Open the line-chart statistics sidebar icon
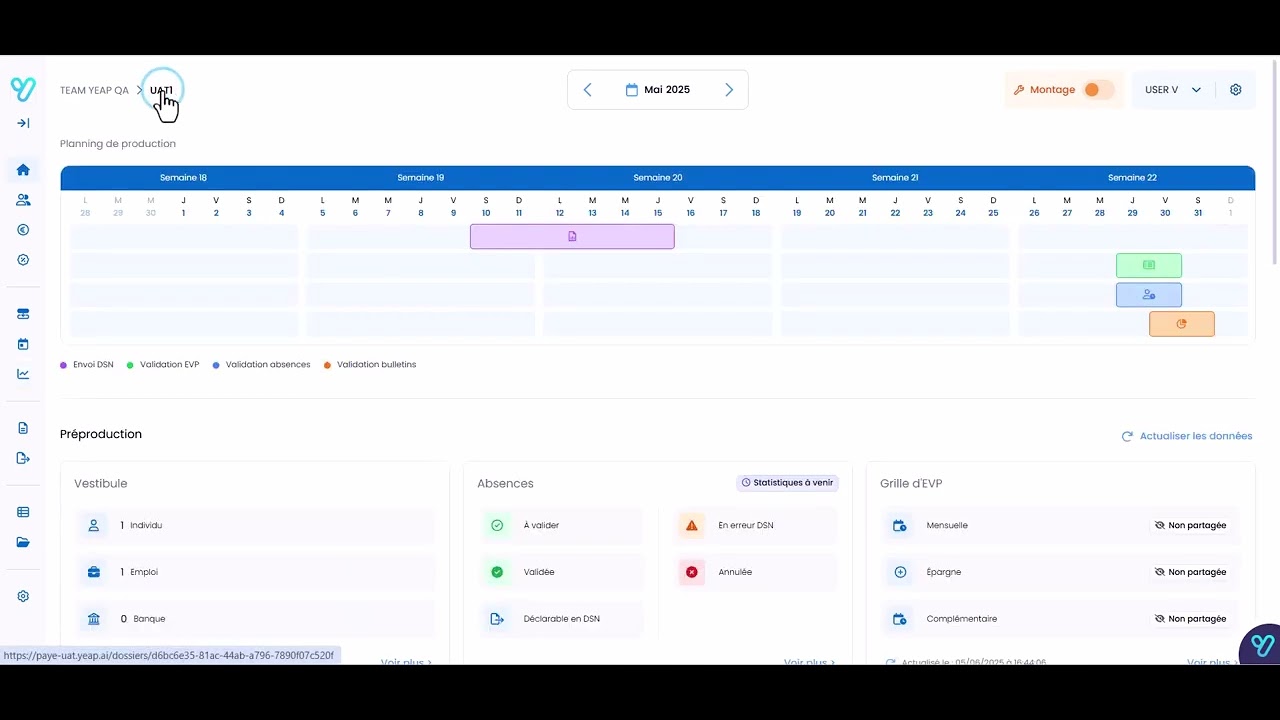Image resolution: width=1280 pixels, height=720 pixels. click(23, 374)
